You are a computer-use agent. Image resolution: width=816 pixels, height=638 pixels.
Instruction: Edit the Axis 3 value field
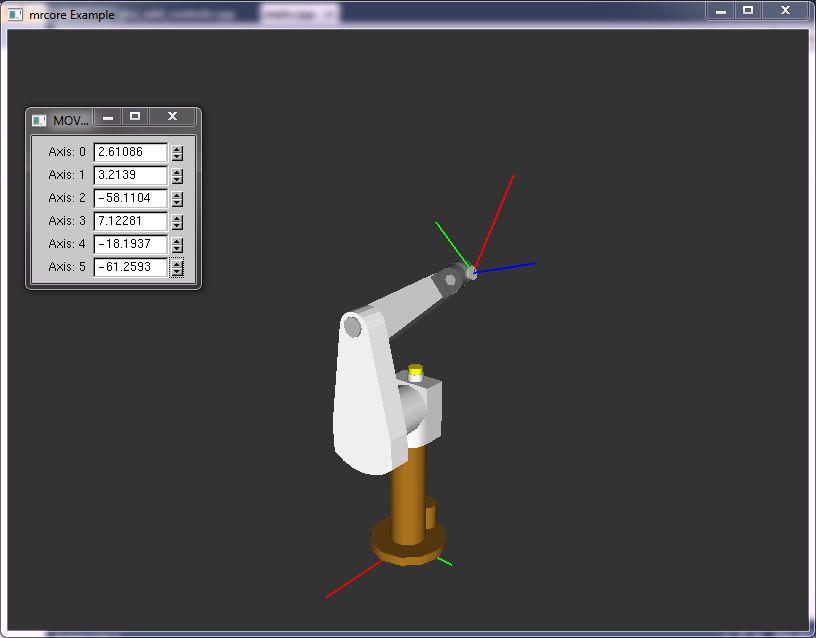(x=128, y=221)
